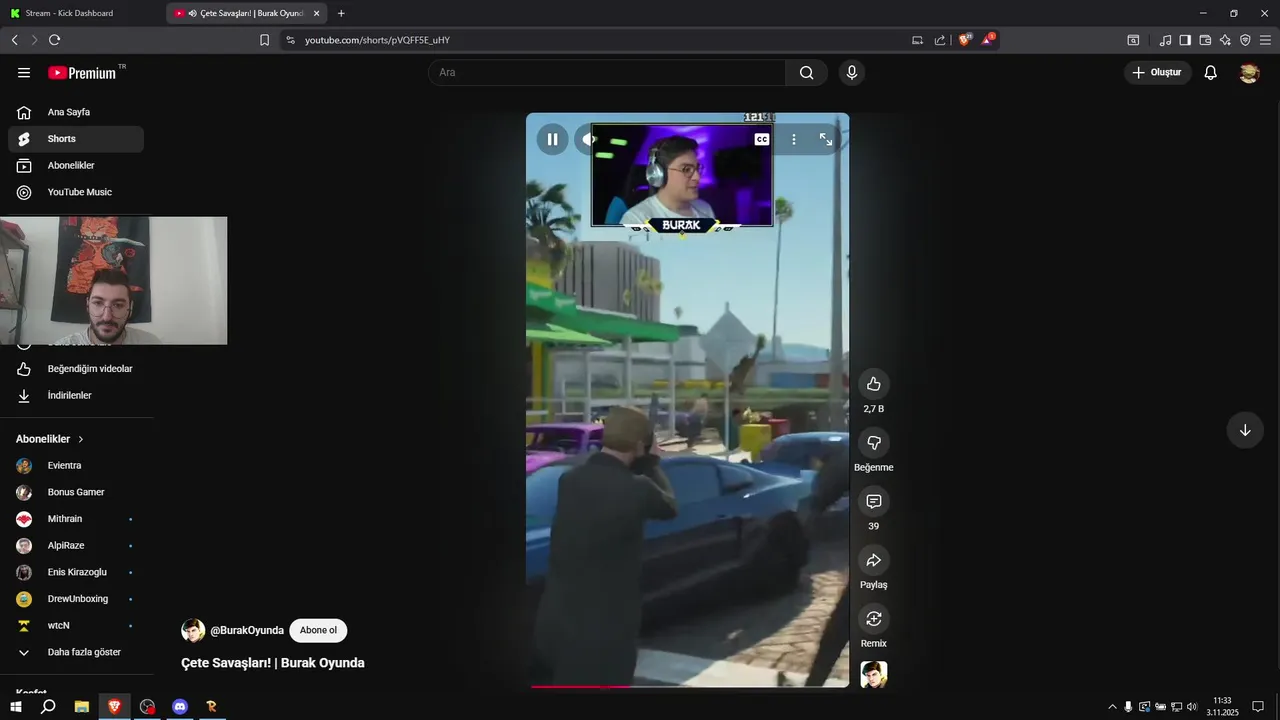Open File Explorer from the taskbar

tap(82, 706)
